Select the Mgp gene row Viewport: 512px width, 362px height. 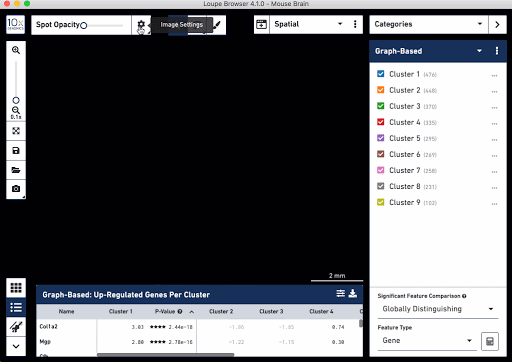coord(199,342)
